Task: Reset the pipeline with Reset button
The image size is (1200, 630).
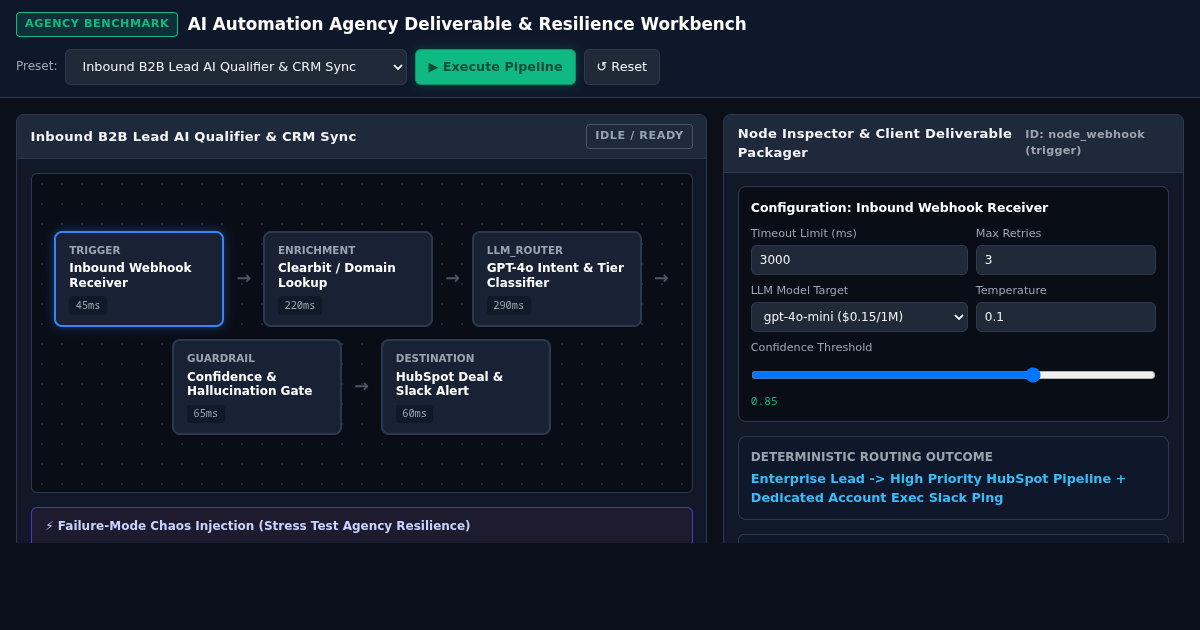Action: tap(622, 67)
